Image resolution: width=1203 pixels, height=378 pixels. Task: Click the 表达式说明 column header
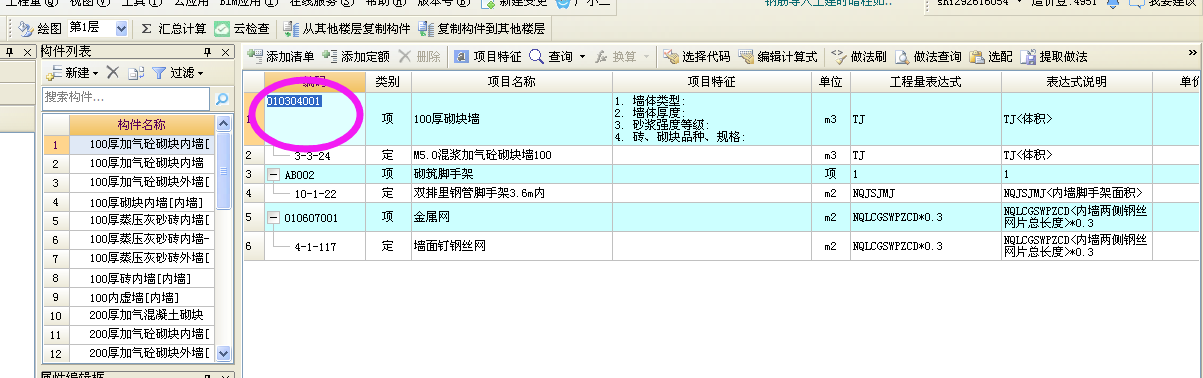[x=1076, y=81]
